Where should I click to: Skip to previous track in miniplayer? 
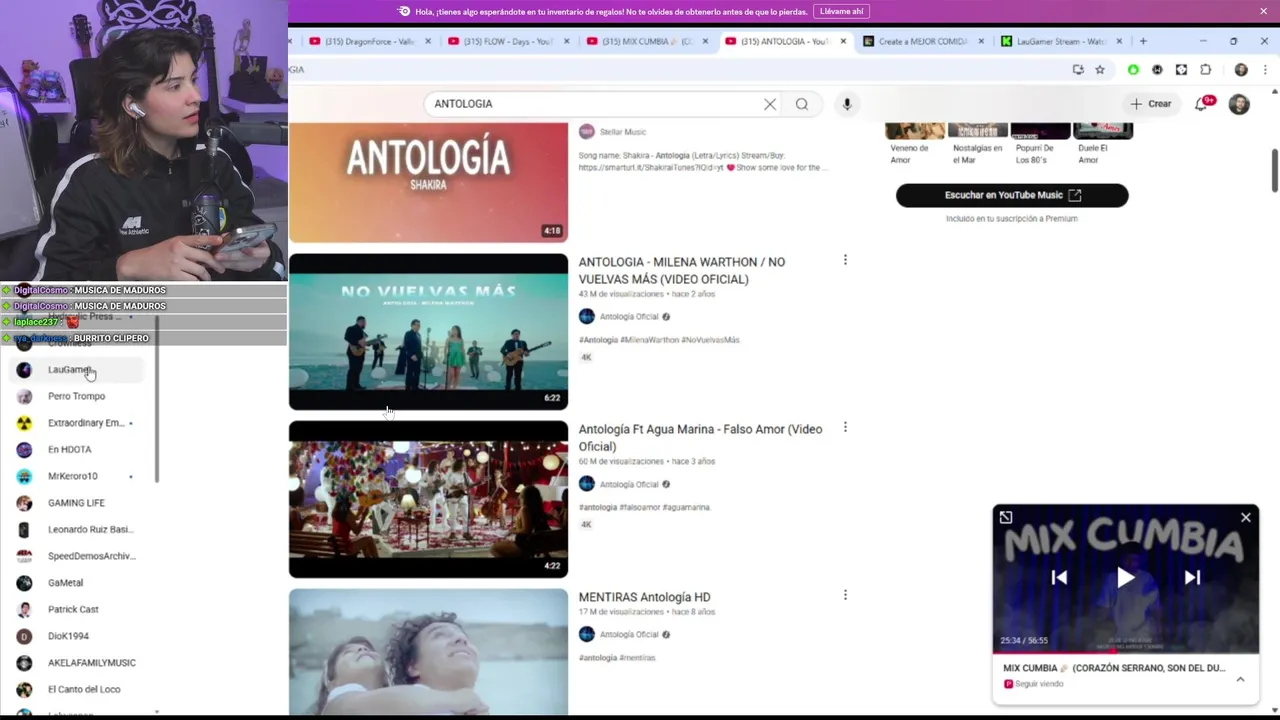(1059, 577)
